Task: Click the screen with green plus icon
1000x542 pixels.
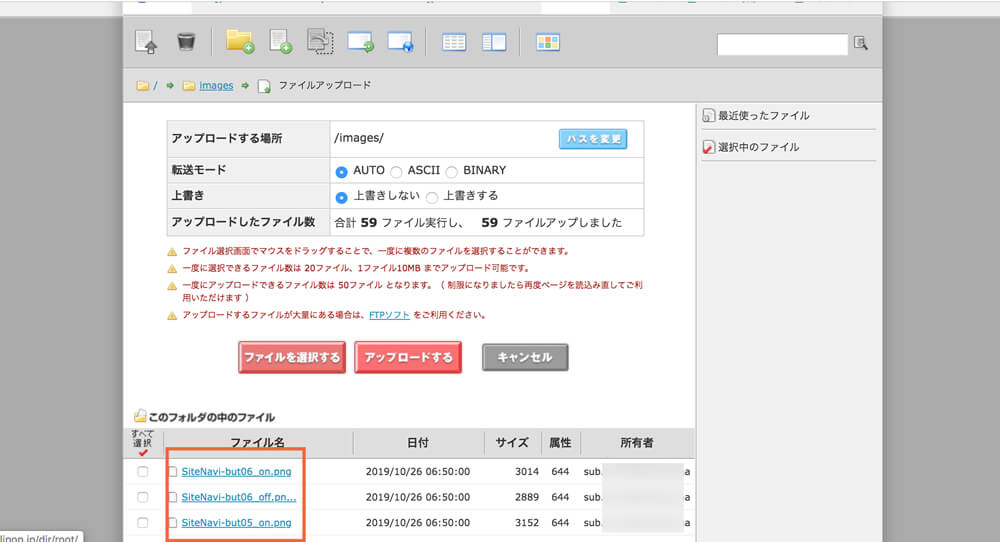Action: [x=360, y=42]
